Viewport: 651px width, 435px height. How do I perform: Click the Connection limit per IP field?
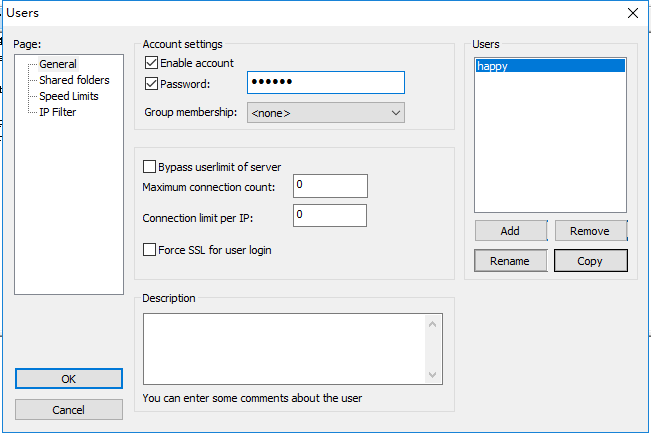click(x=330, y=216)
